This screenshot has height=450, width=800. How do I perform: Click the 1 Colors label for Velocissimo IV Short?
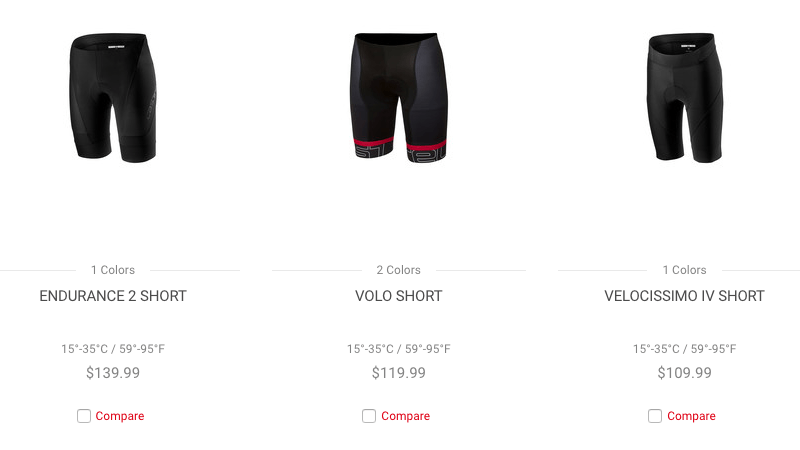[x=684, y=270]
